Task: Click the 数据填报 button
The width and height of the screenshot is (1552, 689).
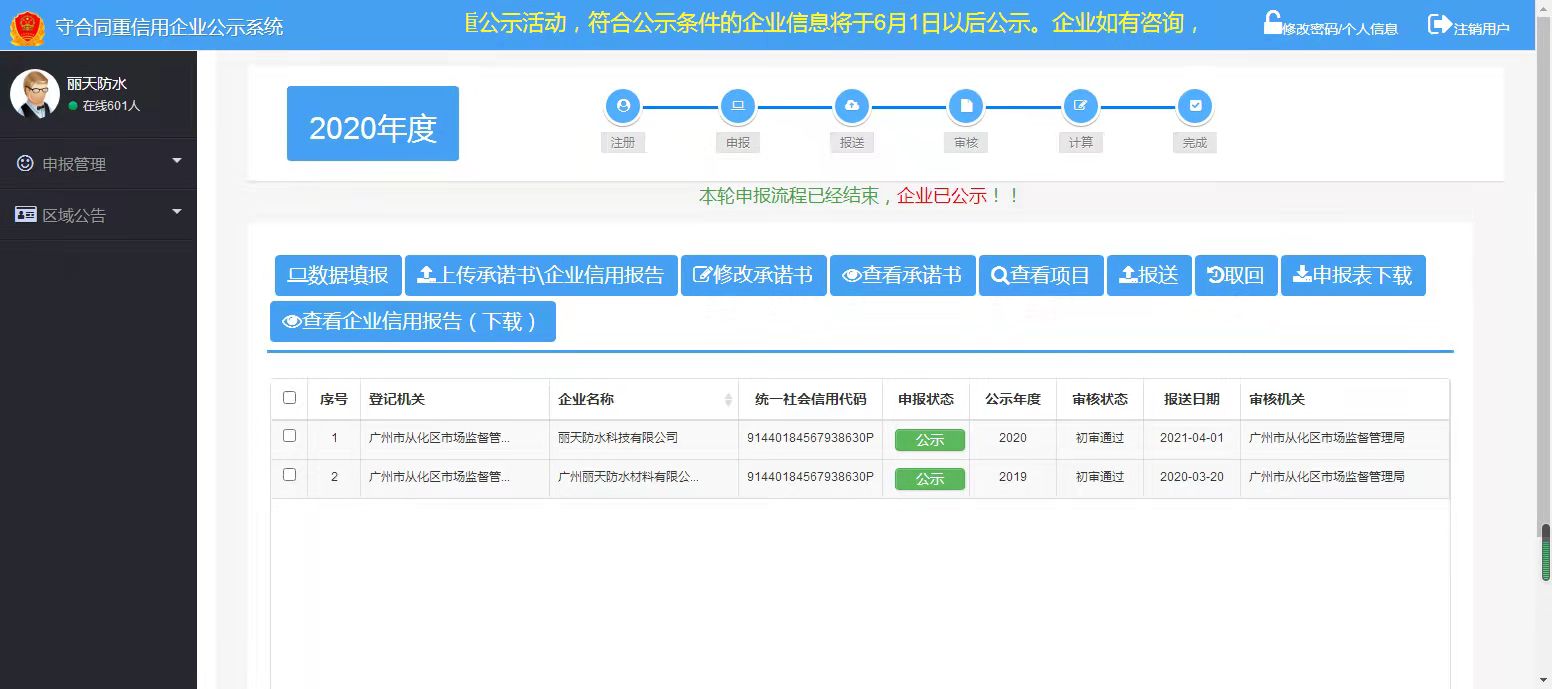Action: pyautogui.click(x=338, y=275)
